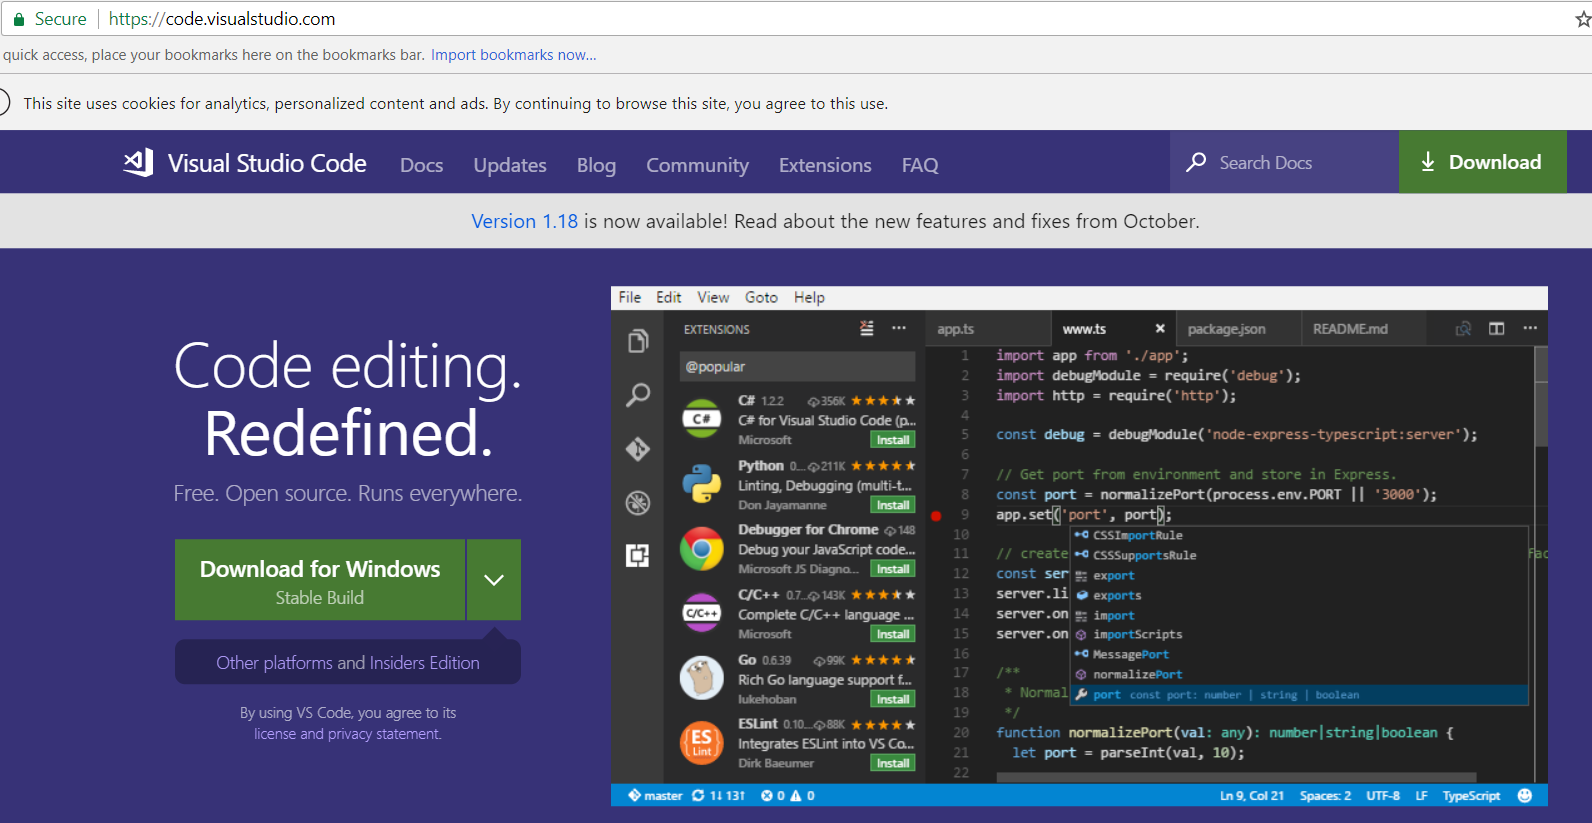Click the Visual Studio Code logo icon
The width and height of the screenshot is (1592, 823).
[x=138, y=163]
